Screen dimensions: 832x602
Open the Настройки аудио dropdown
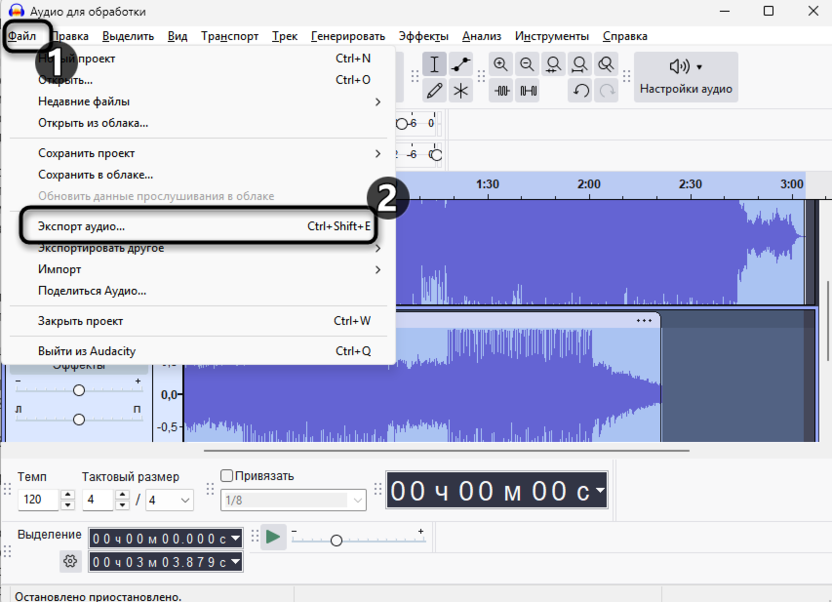pyautogui.click(x=685, y=77)
